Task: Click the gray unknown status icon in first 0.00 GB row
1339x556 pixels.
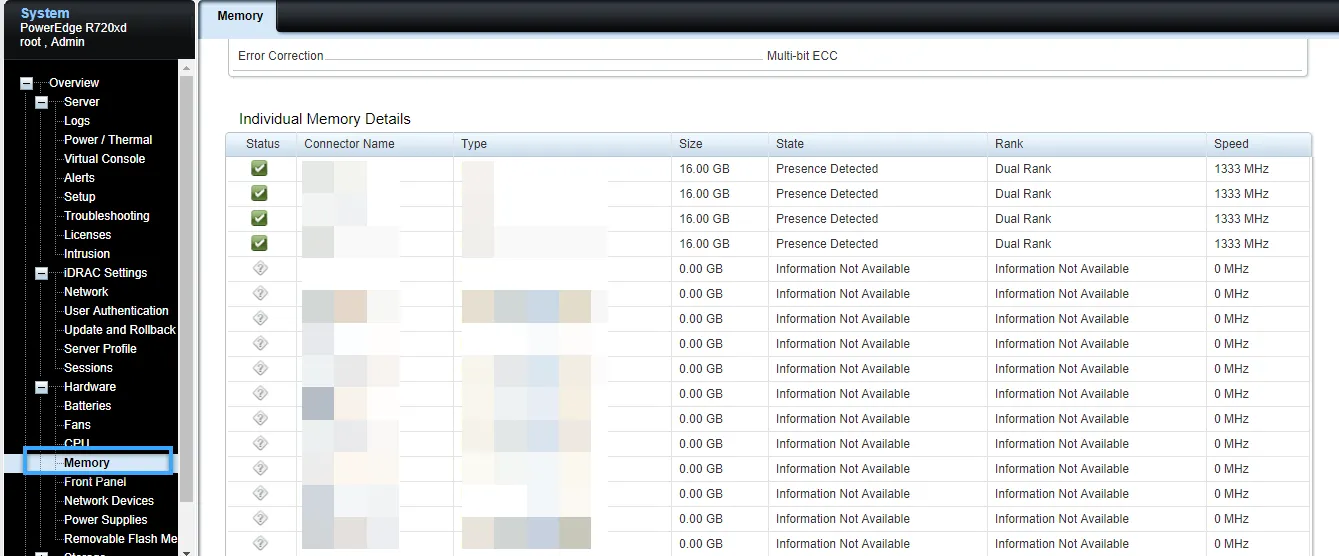Action: (x=259, y=269)
